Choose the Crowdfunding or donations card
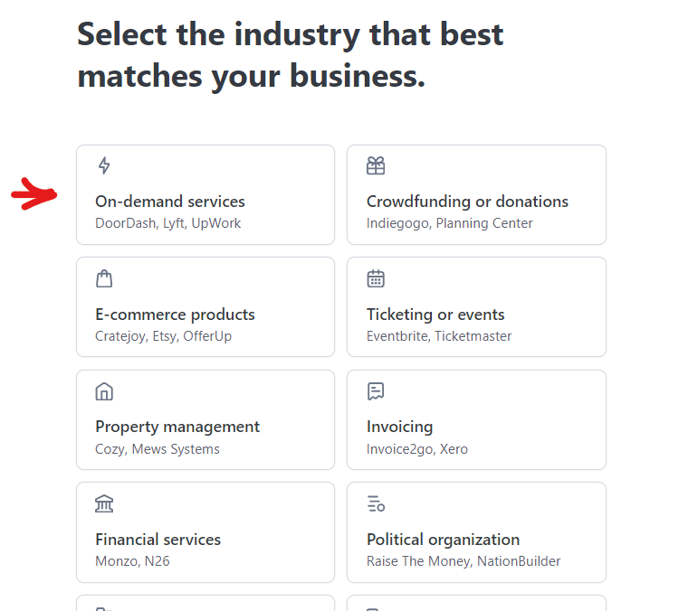Image resolution: width=688 pixels, height=611 pixels. 477,195
